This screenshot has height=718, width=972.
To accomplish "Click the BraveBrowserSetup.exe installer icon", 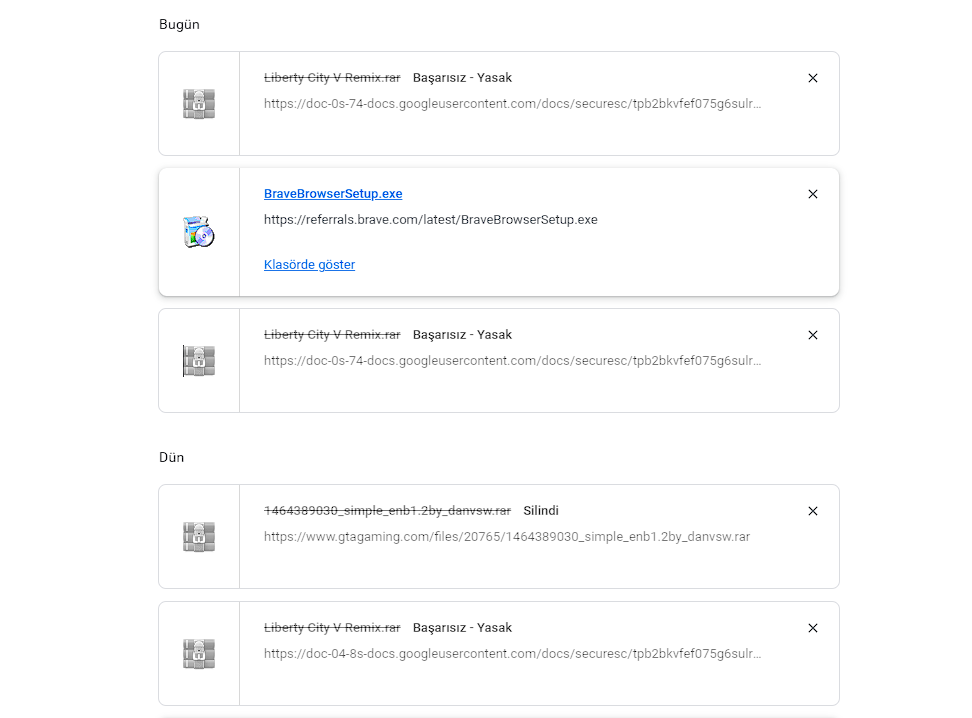I will click(x=199, y=231).
